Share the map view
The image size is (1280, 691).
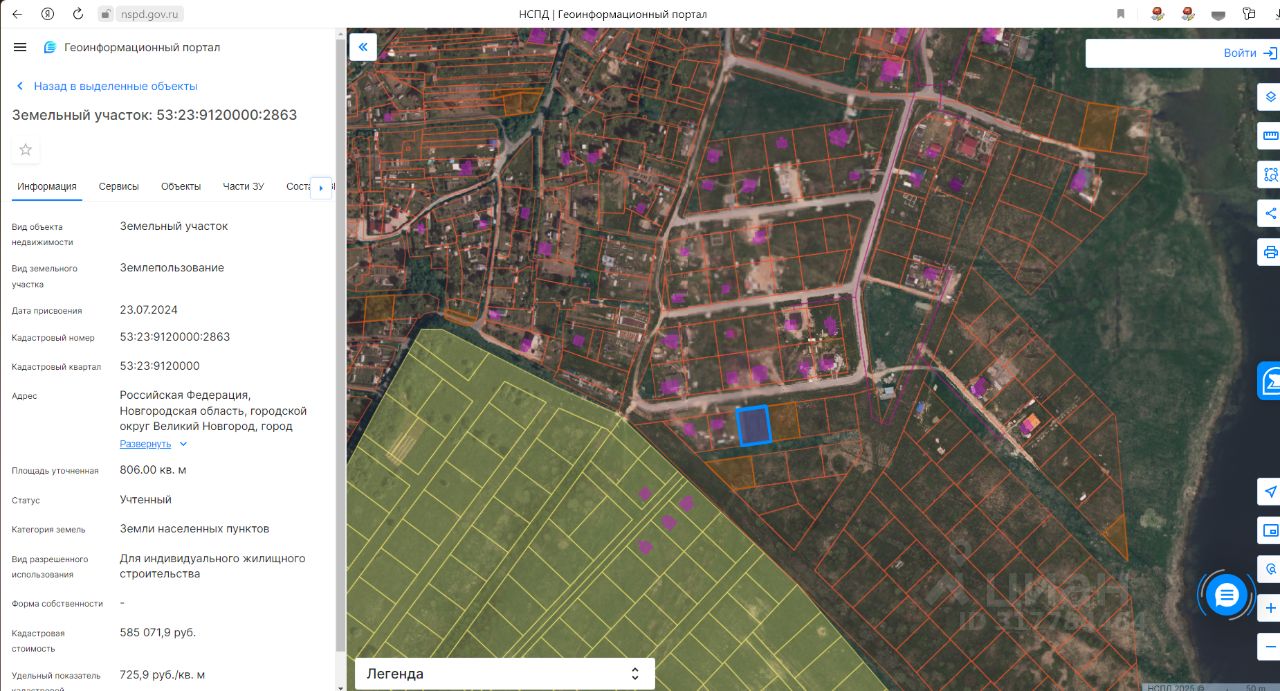click(x=1270, y=213)
